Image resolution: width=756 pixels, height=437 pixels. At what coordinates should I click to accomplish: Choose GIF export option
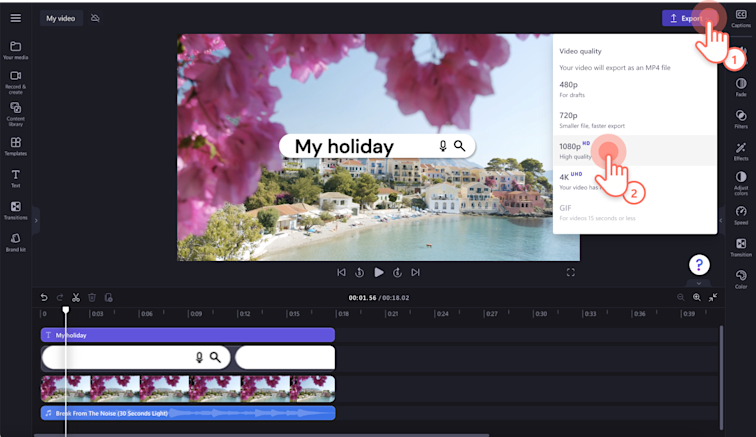pos(634,212)
